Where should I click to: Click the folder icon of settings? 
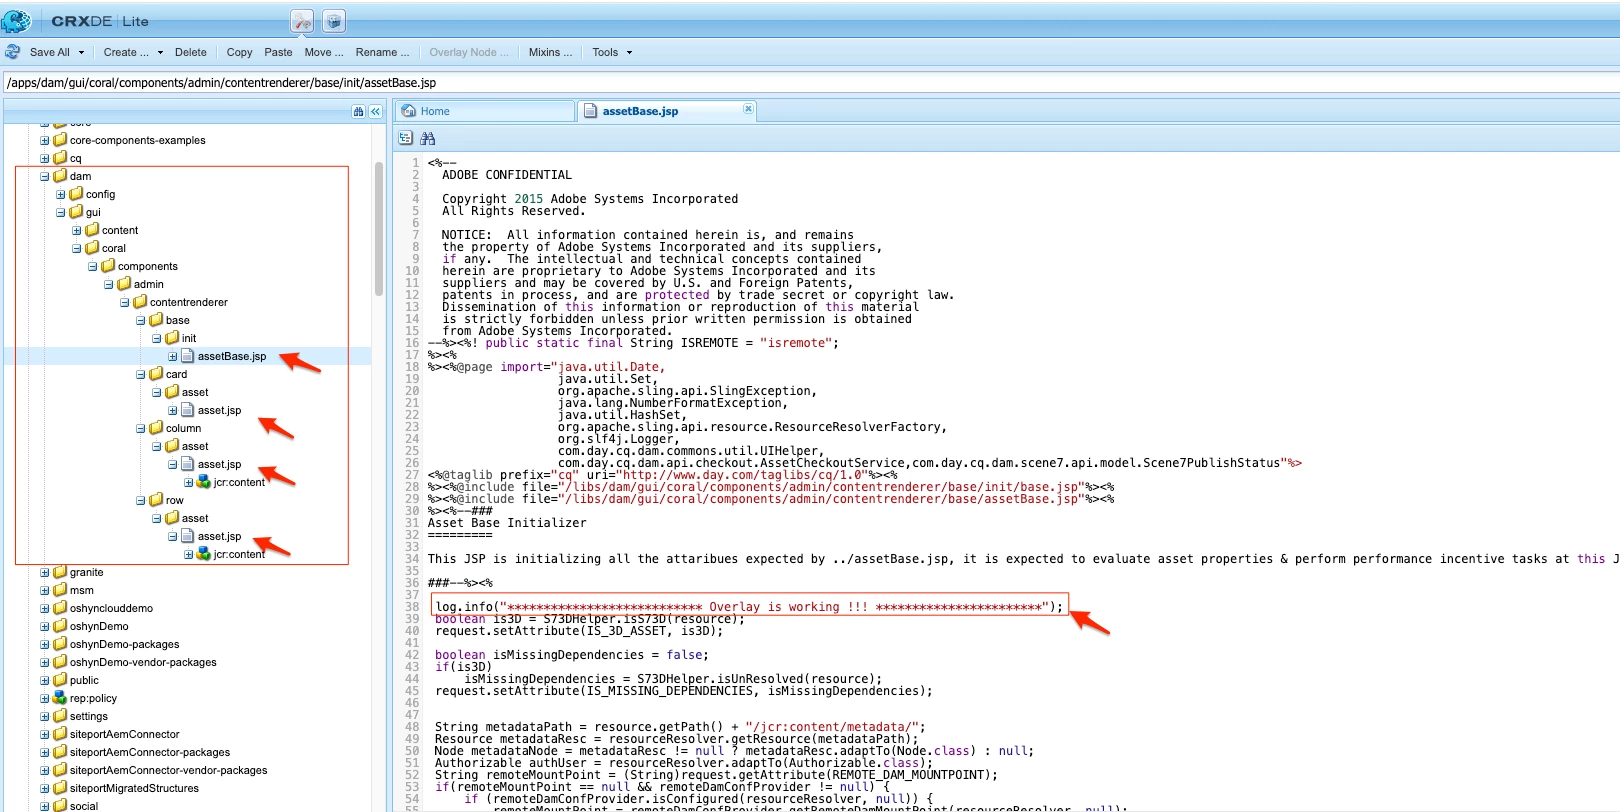[x=60, y=716]
